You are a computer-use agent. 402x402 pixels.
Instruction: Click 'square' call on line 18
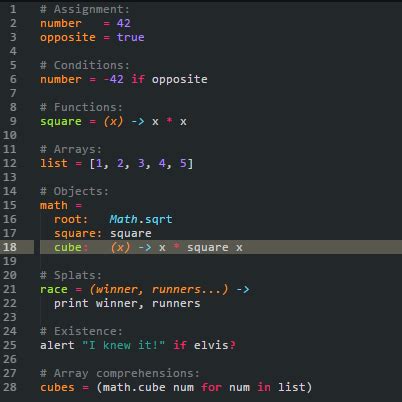(208, 248)
